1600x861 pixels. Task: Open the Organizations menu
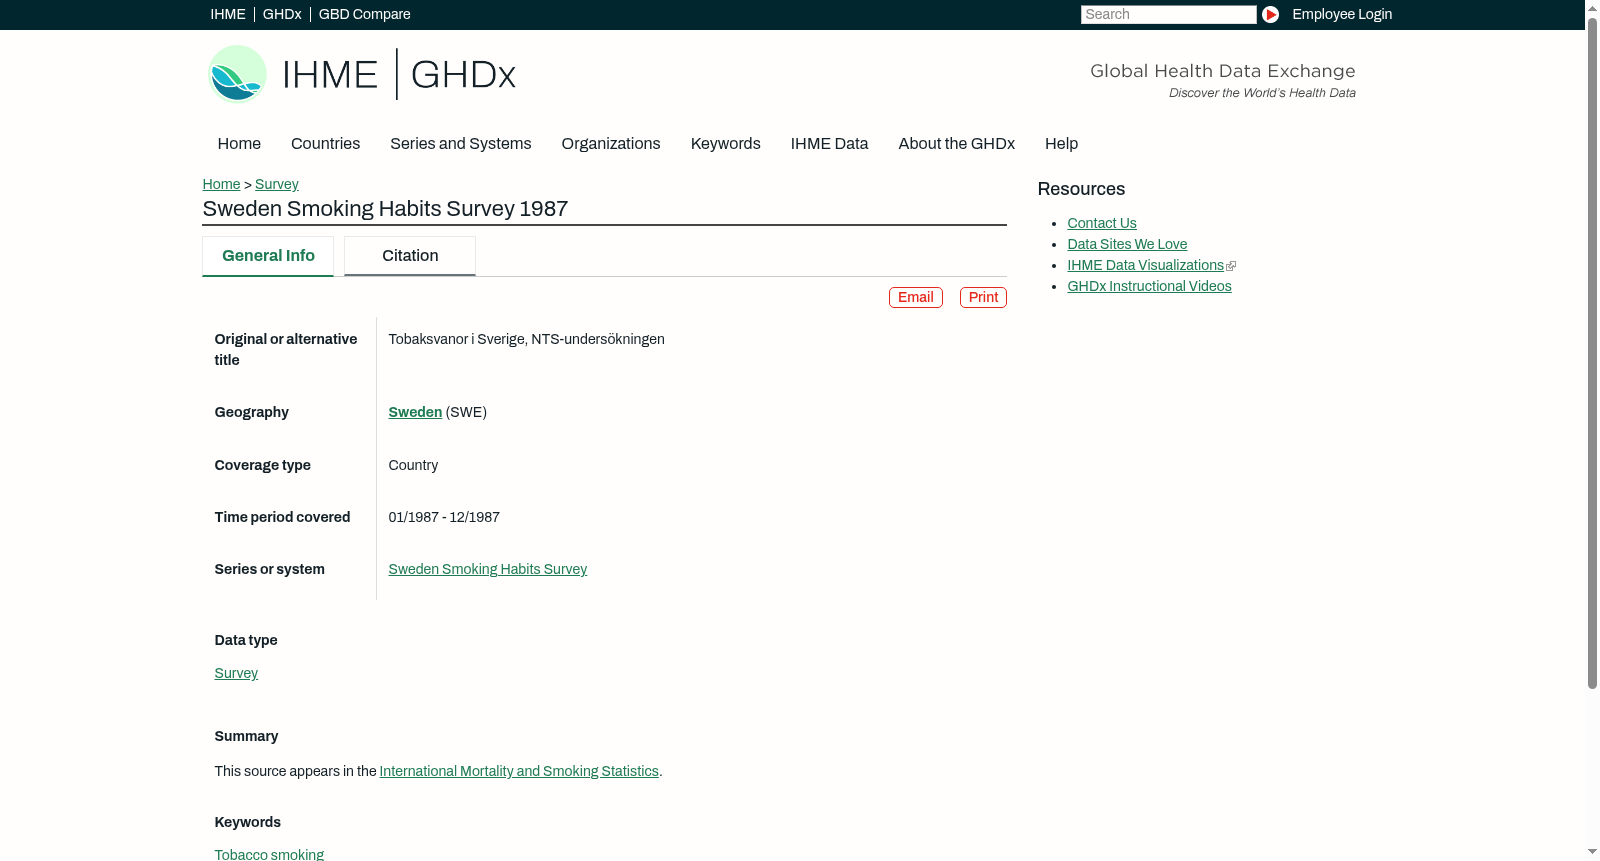(611, 144)
